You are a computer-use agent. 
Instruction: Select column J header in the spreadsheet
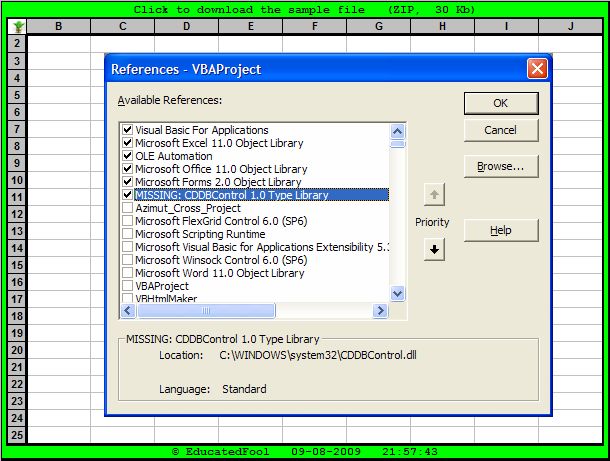point(570,26)
